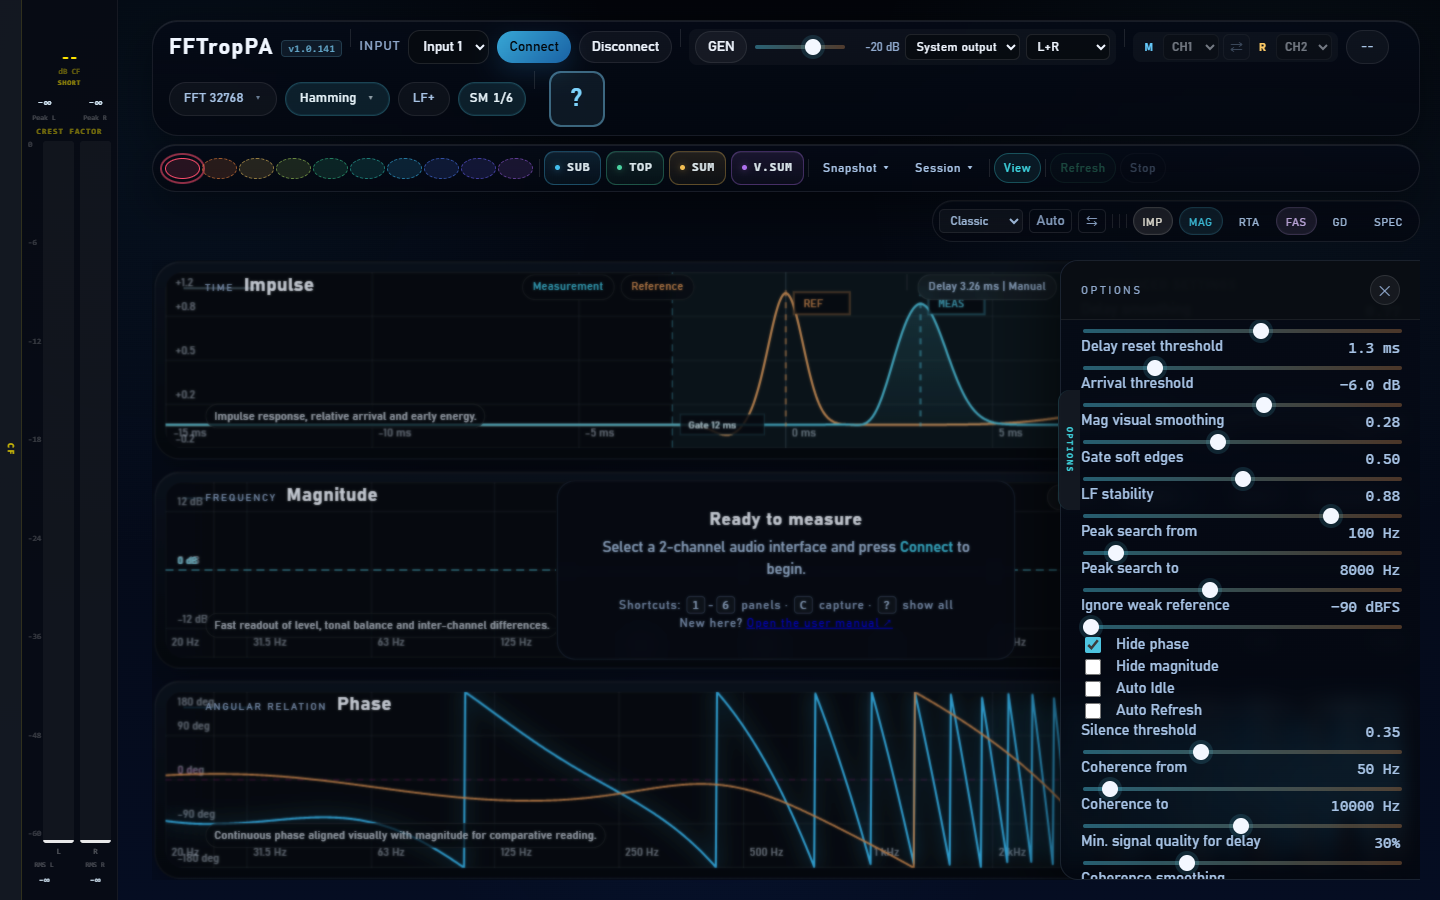
Task: Open the FFT 32768 size dropdown
Action: [222, 98]
